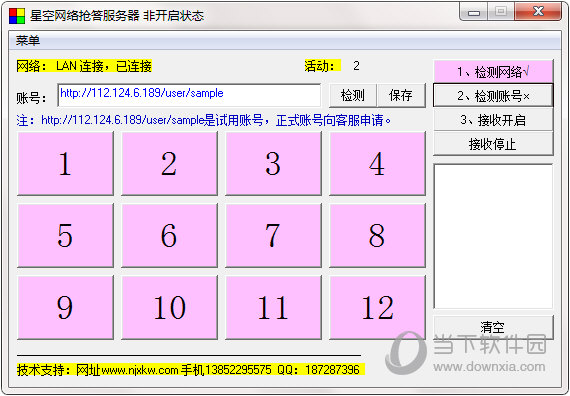
Task: Click inside the white message log box
Action: coord(493,236)
